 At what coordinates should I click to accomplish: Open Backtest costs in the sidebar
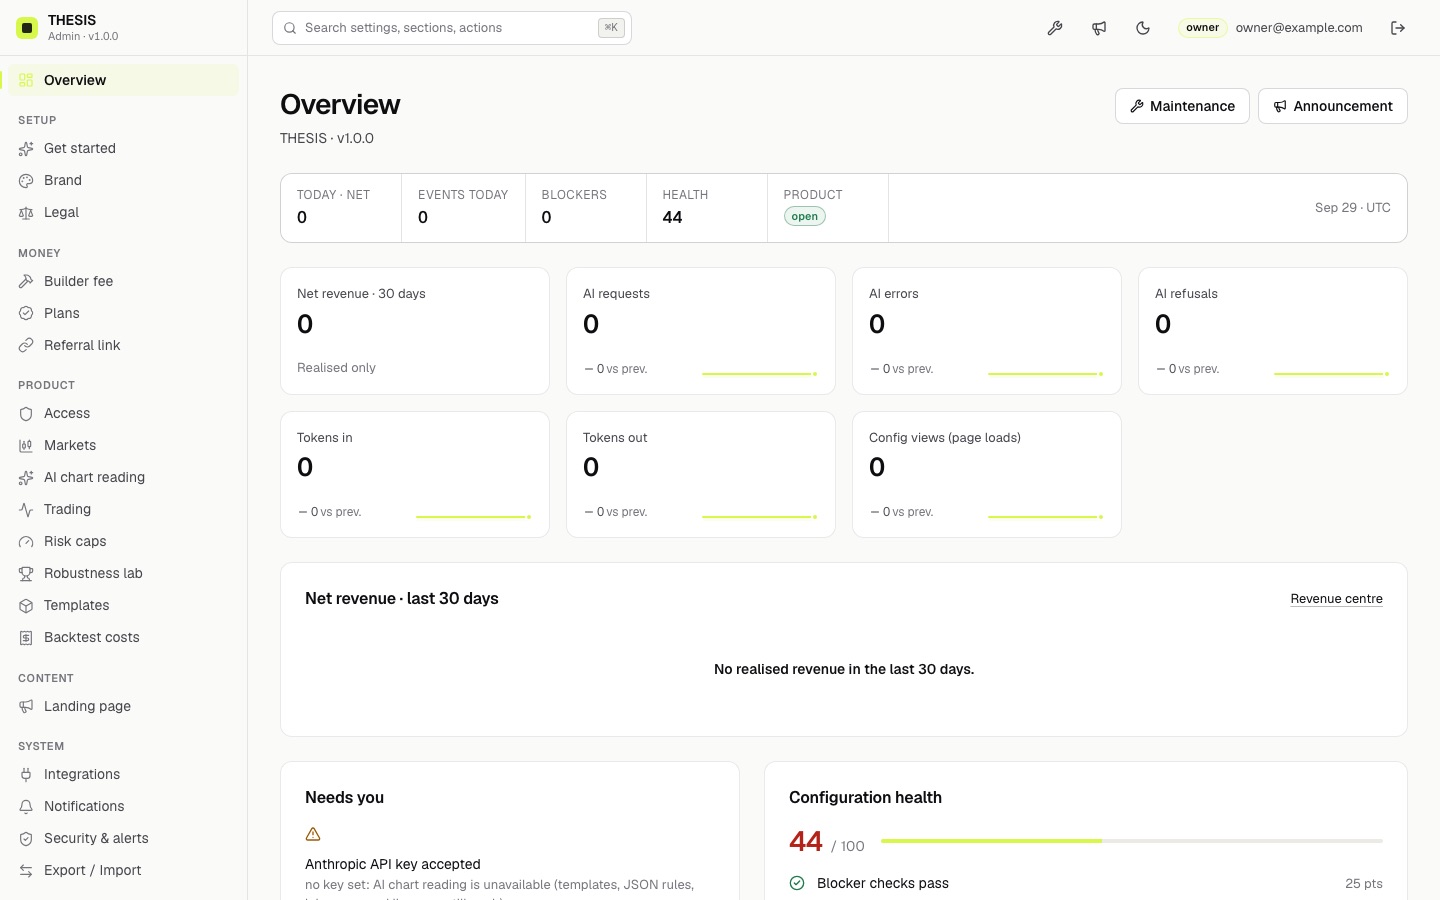pyautogui.click(x=124, y=637)
